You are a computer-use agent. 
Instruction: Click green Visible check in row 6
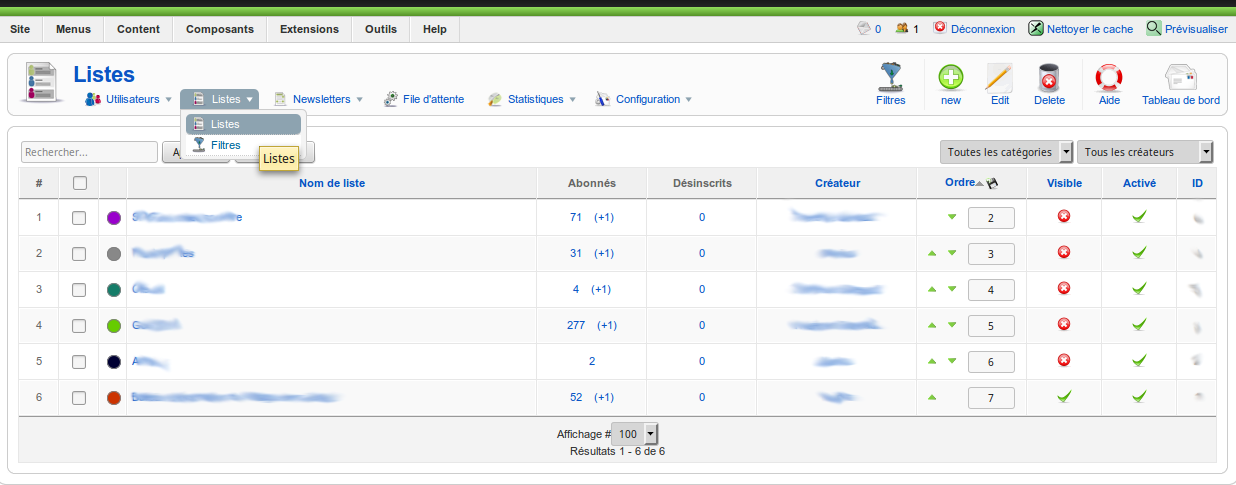click(x=1064, y=396)
